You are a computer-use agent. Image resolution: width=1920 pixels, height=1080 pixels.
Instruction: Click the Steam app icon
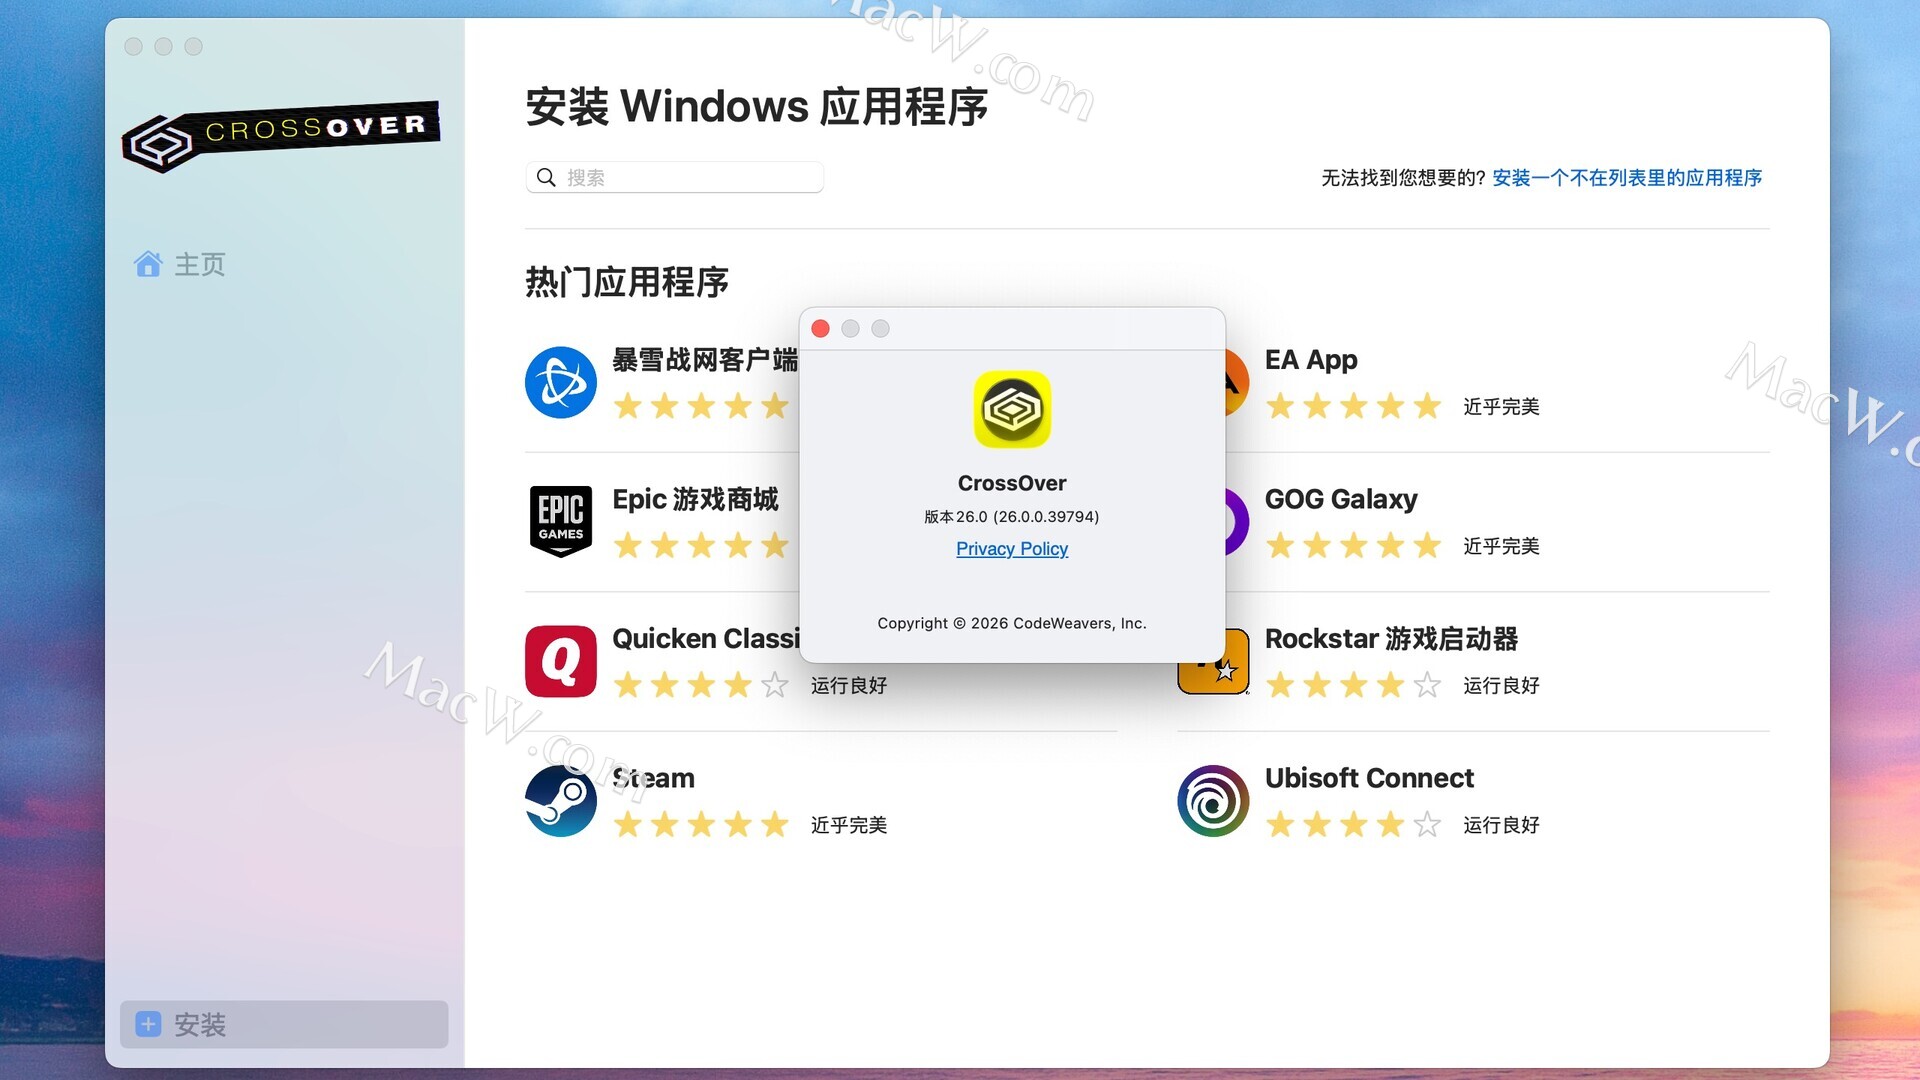(560, 801)
